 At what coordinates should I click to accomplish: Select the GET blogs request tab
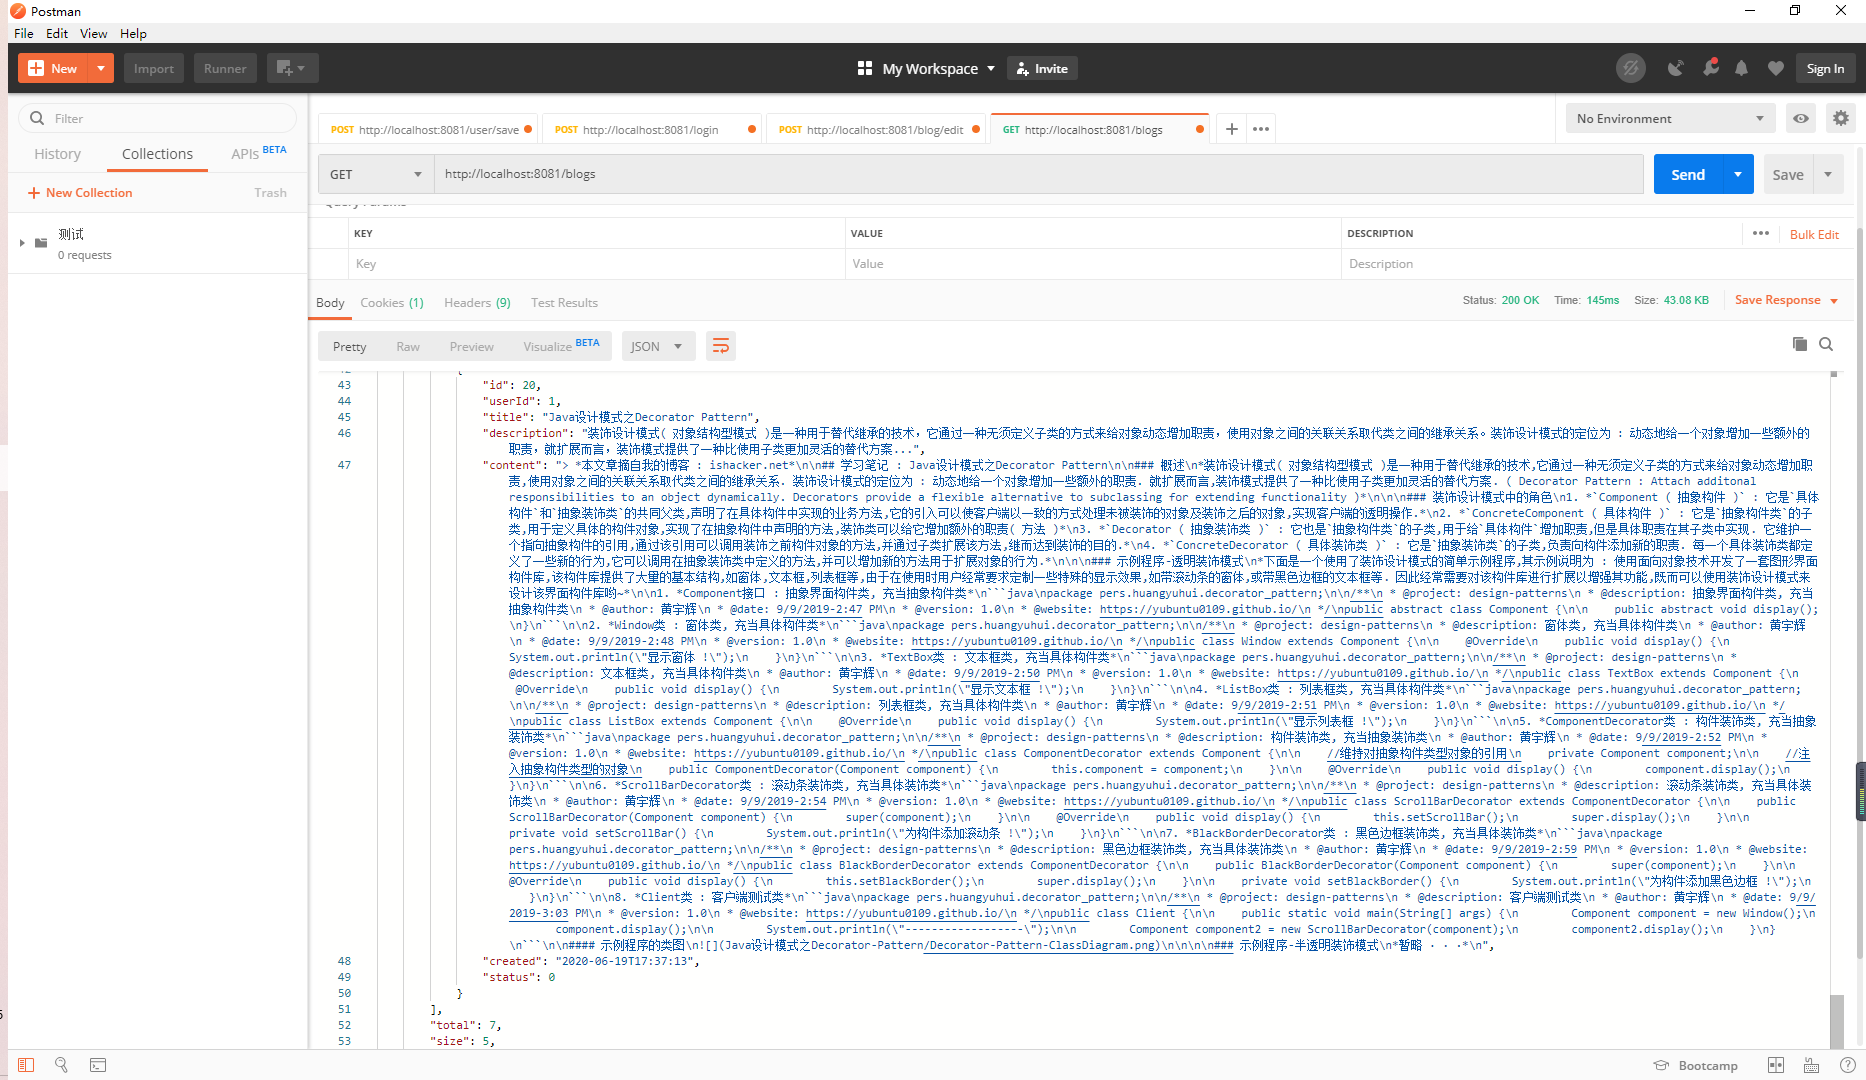coord(1098,129)
